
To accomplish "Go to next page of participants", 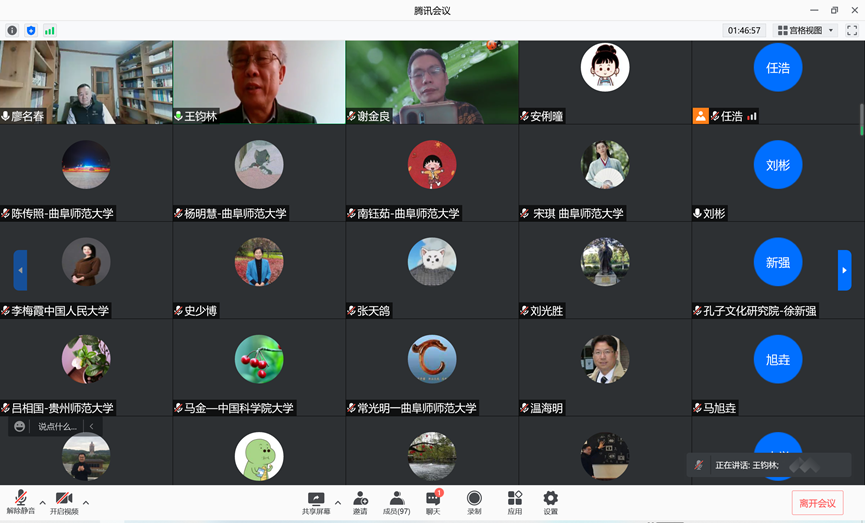I will (844, 270).
